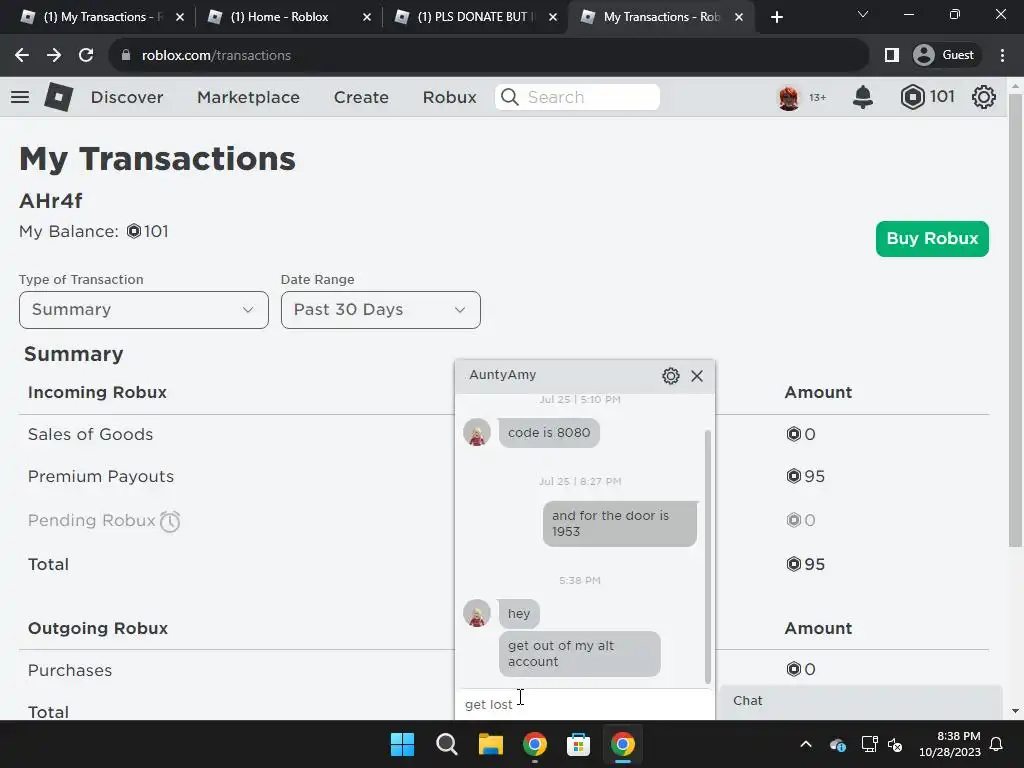Screen dimensions: 1024x768
Task: Click the Pending Robux clock icon
Action: click(170, 521)
